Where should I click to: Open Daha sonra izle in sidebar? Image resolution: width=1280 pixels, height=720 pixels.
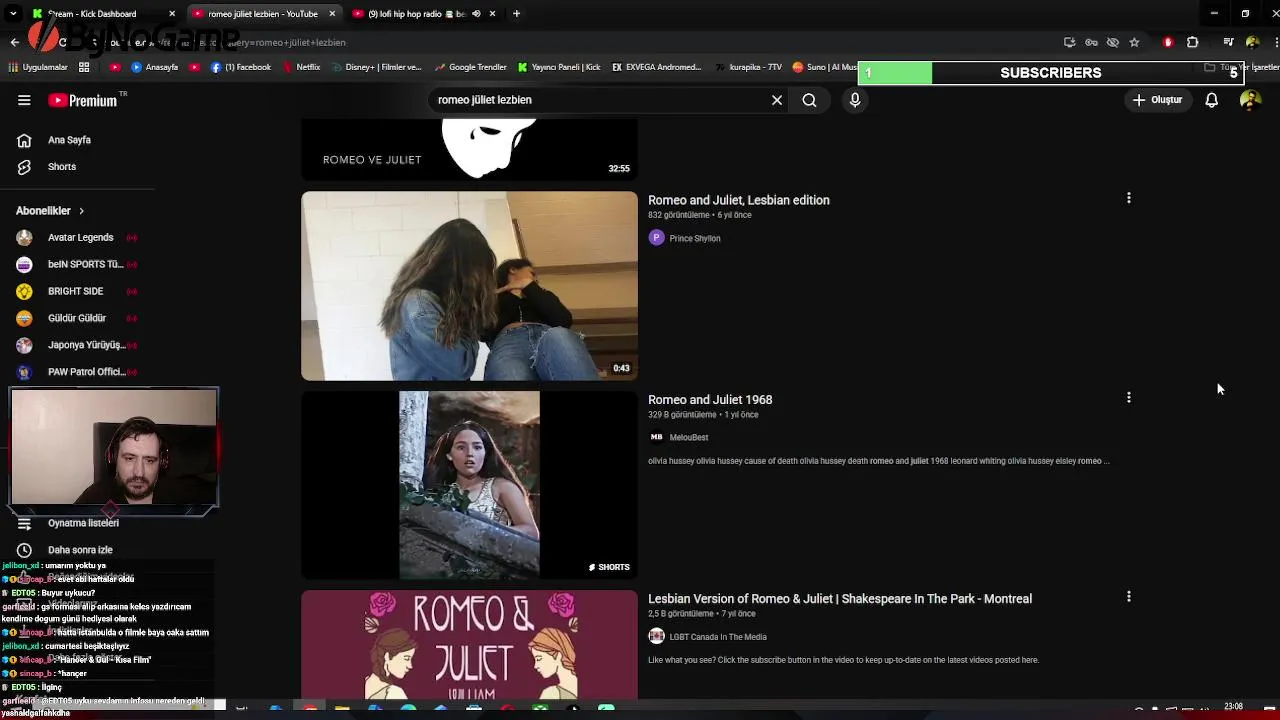pos(78,550)
